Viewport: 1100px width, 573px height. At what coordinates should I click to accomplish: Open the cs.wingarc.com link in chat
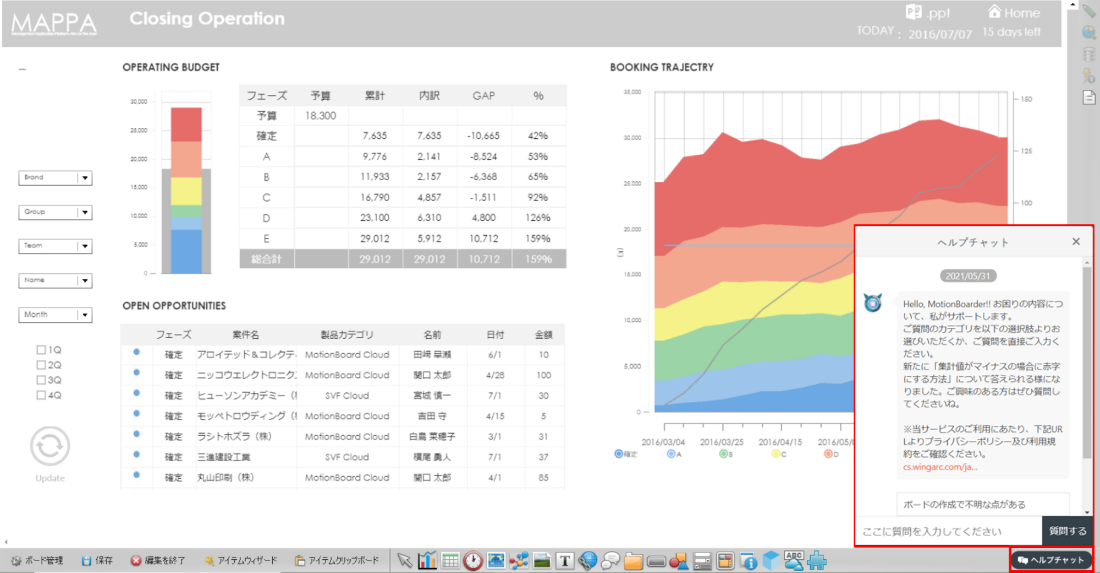tap(940, 466)
